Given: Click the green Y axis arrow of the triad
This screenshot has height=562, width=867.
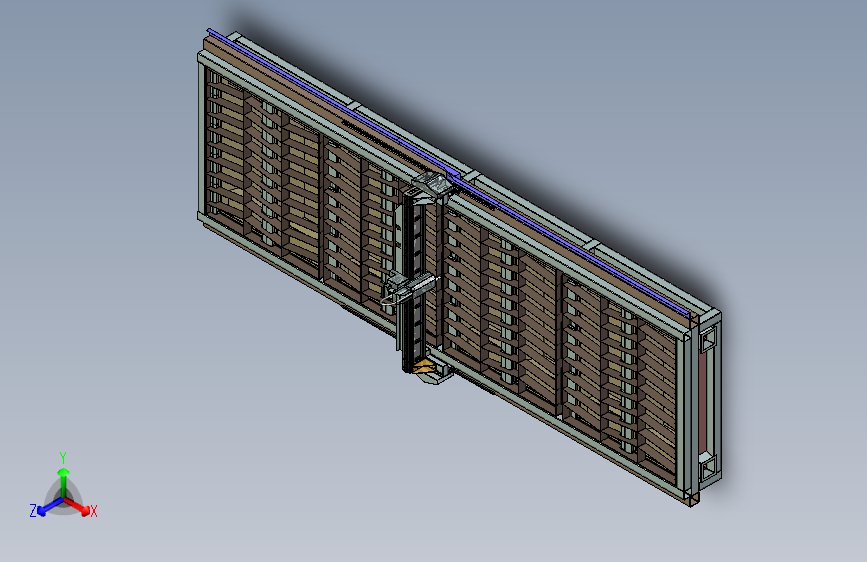Looking at the screenshot, I should [x=64, y=481].
